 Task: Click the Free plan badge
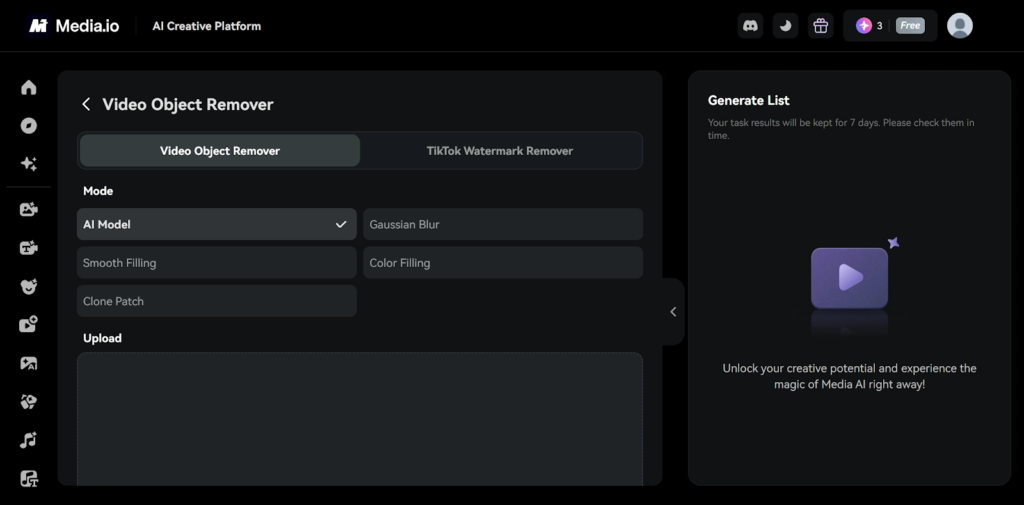[910, 26]
